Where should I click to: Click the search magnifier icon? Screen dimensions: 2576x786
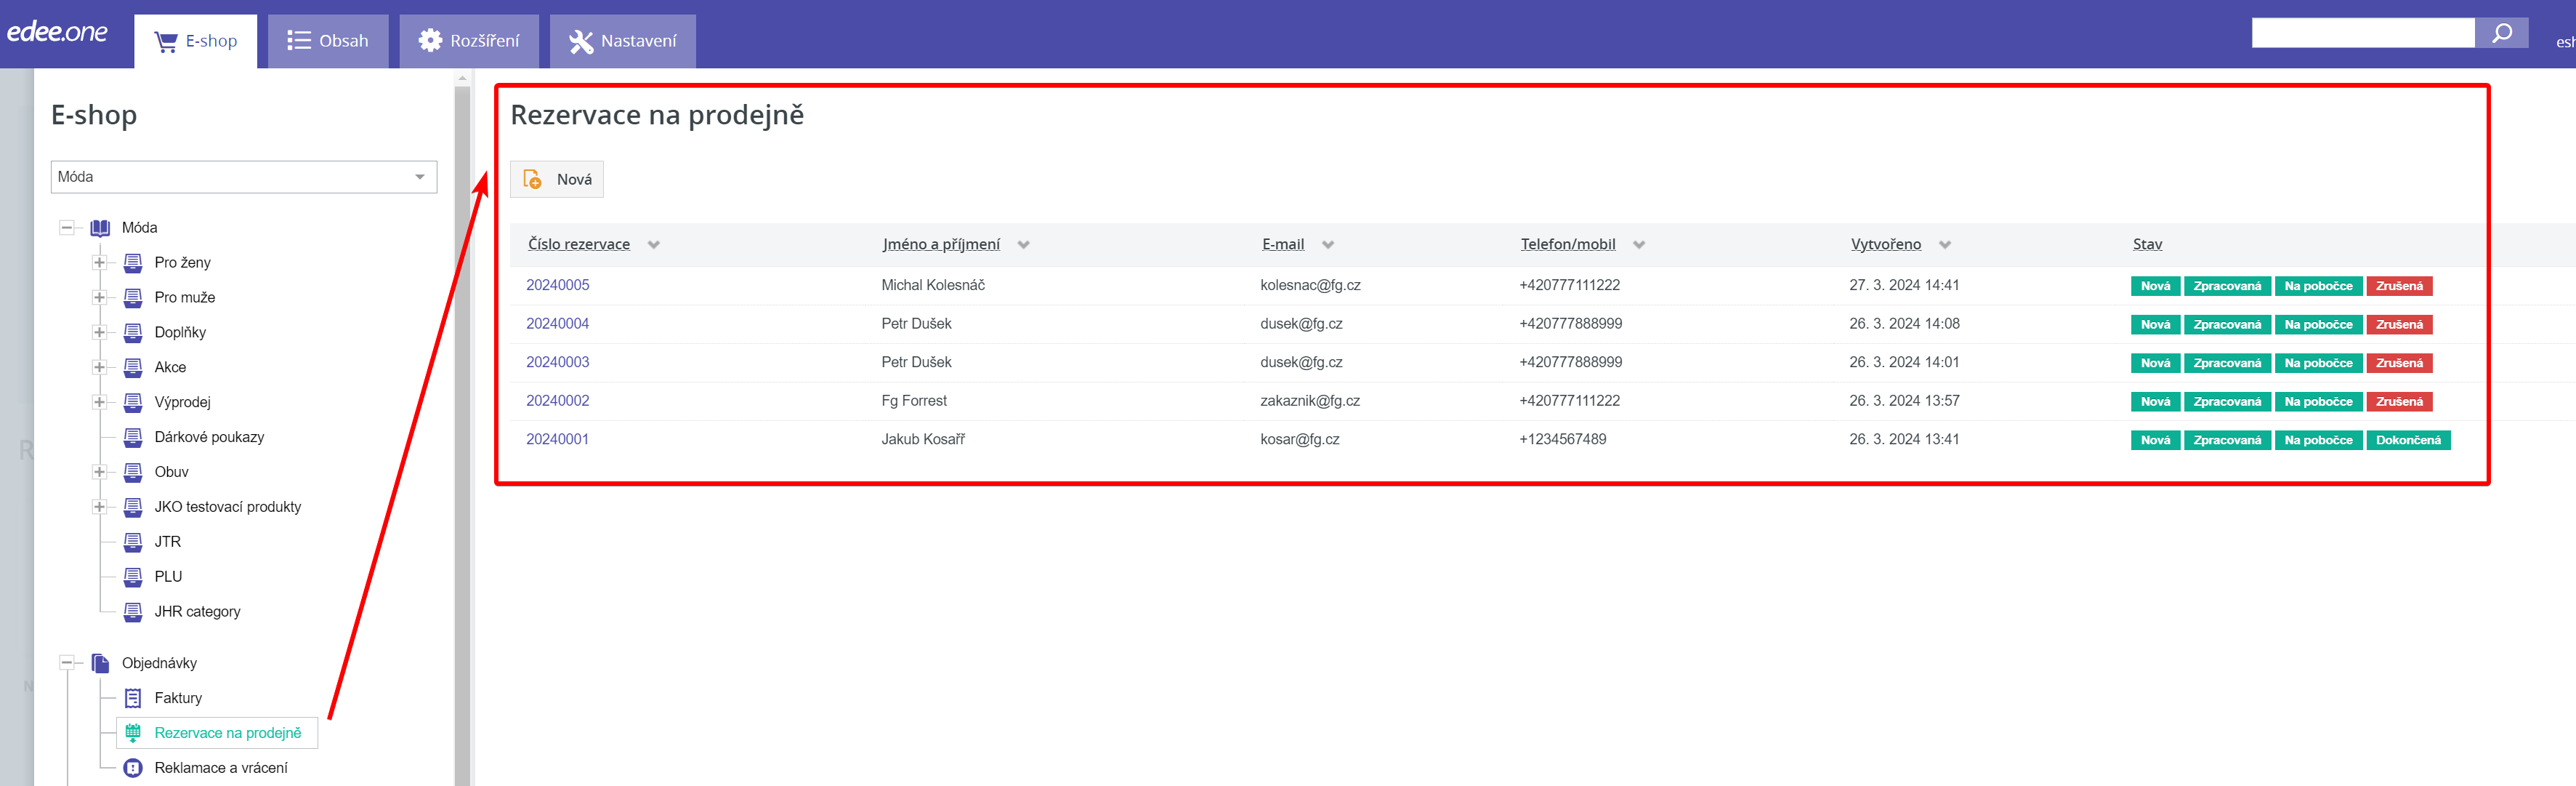point(2501,34)
